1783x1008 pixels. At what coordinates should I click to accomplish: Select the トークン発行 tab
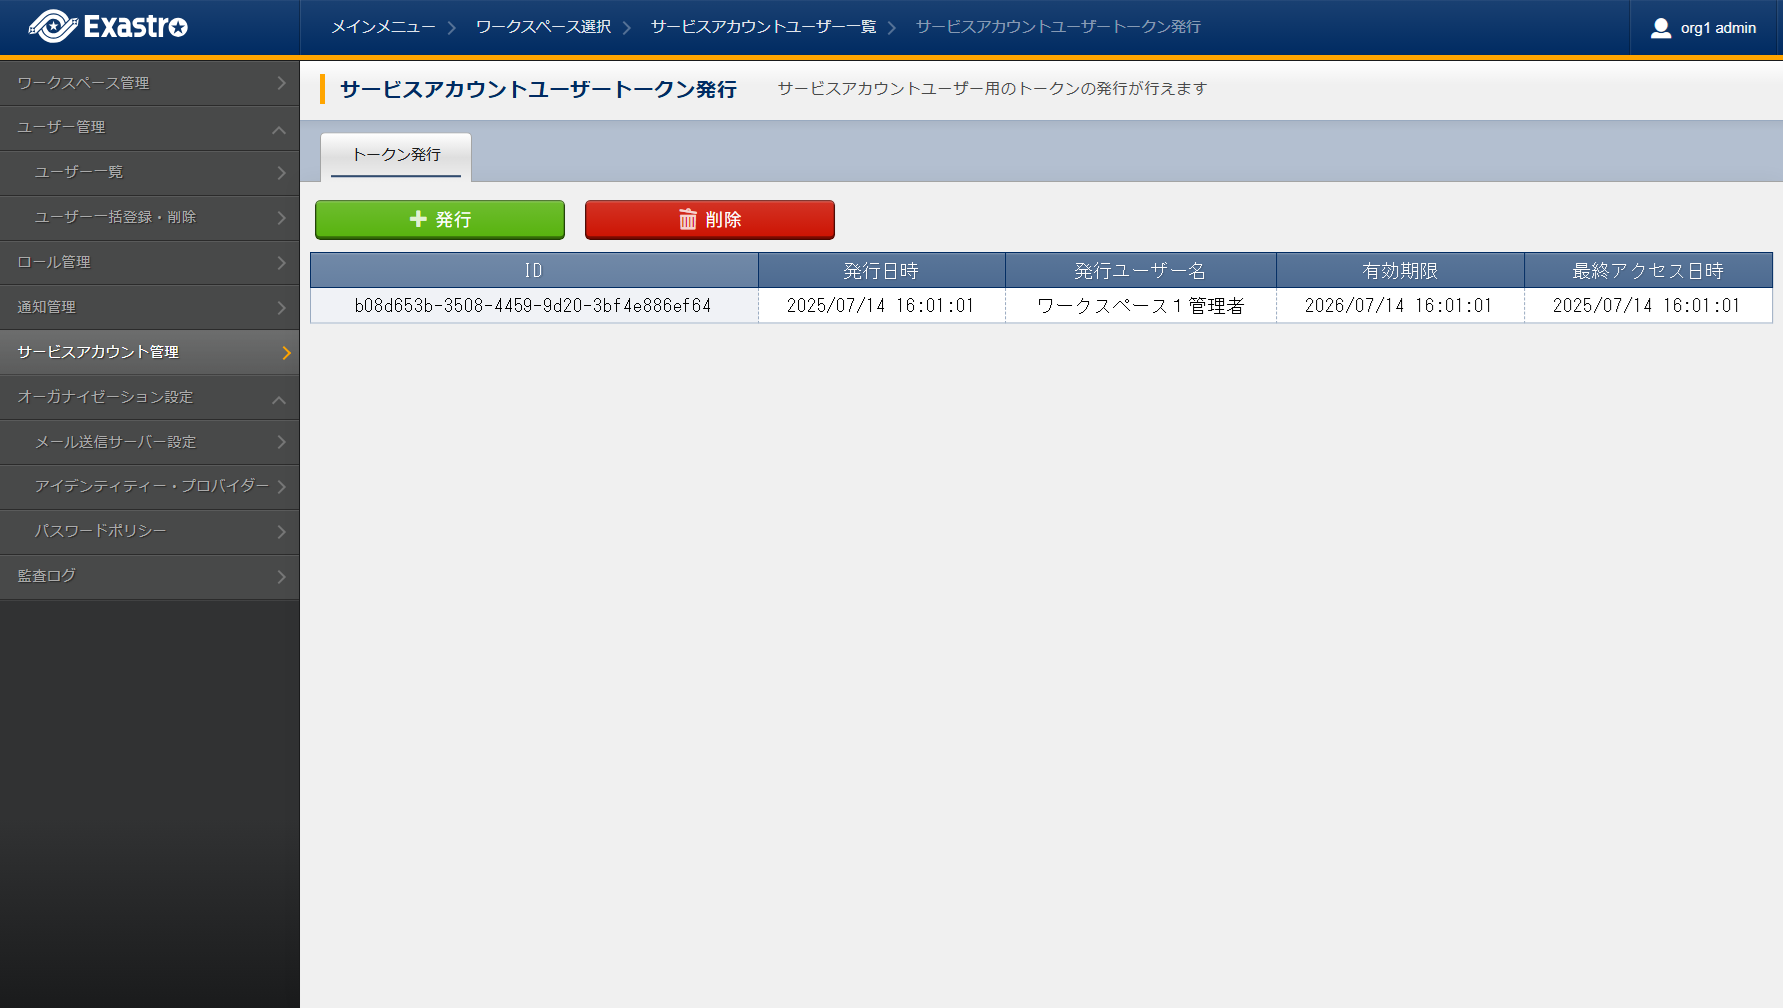tap(396, 155)
